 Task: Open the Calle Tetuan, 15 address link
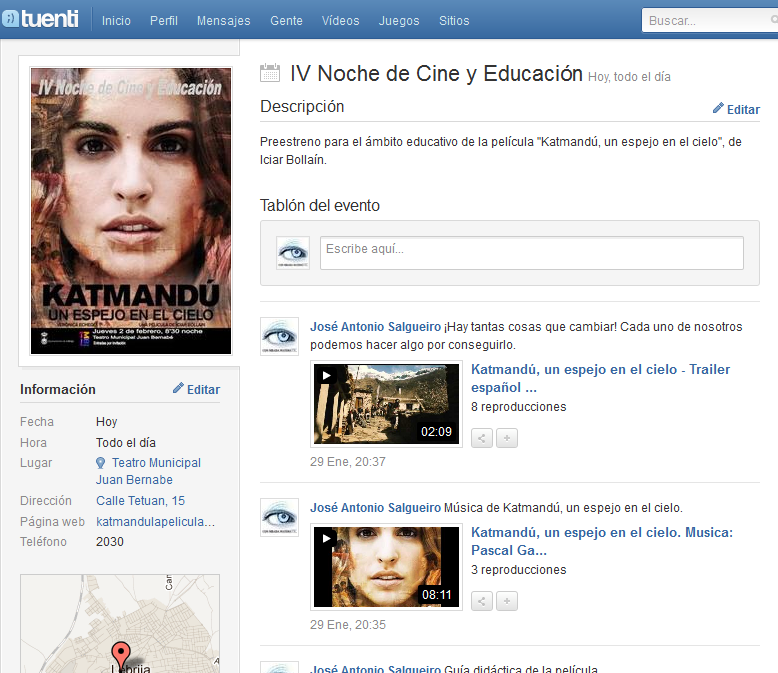pos(140,501)
